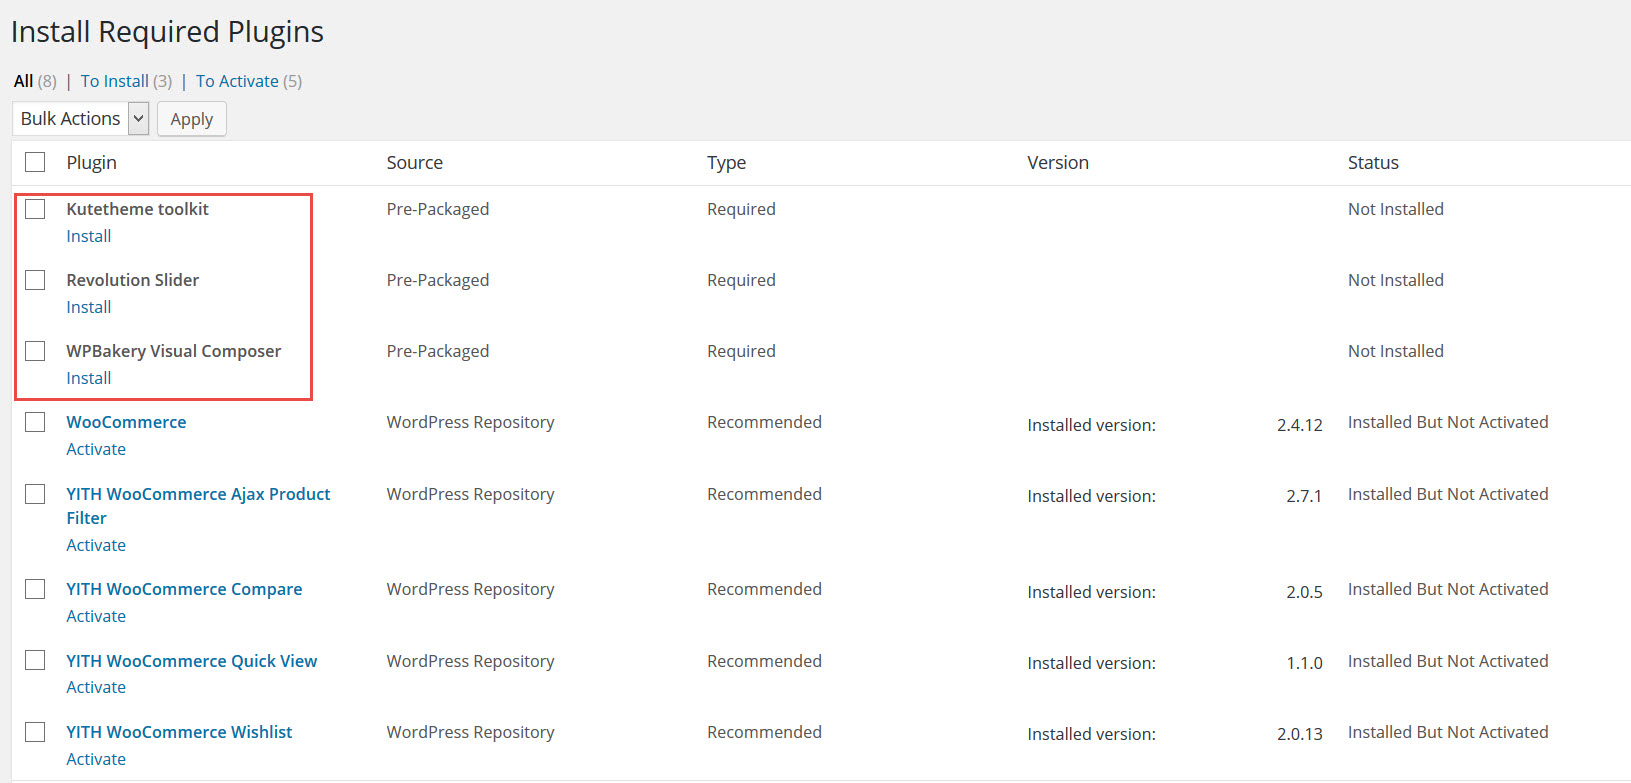The width and height of the screenshot is (1631, 783).
Task: Open YITH WooCommerce Wishlist title link
Action: click(x=179, y=732)
